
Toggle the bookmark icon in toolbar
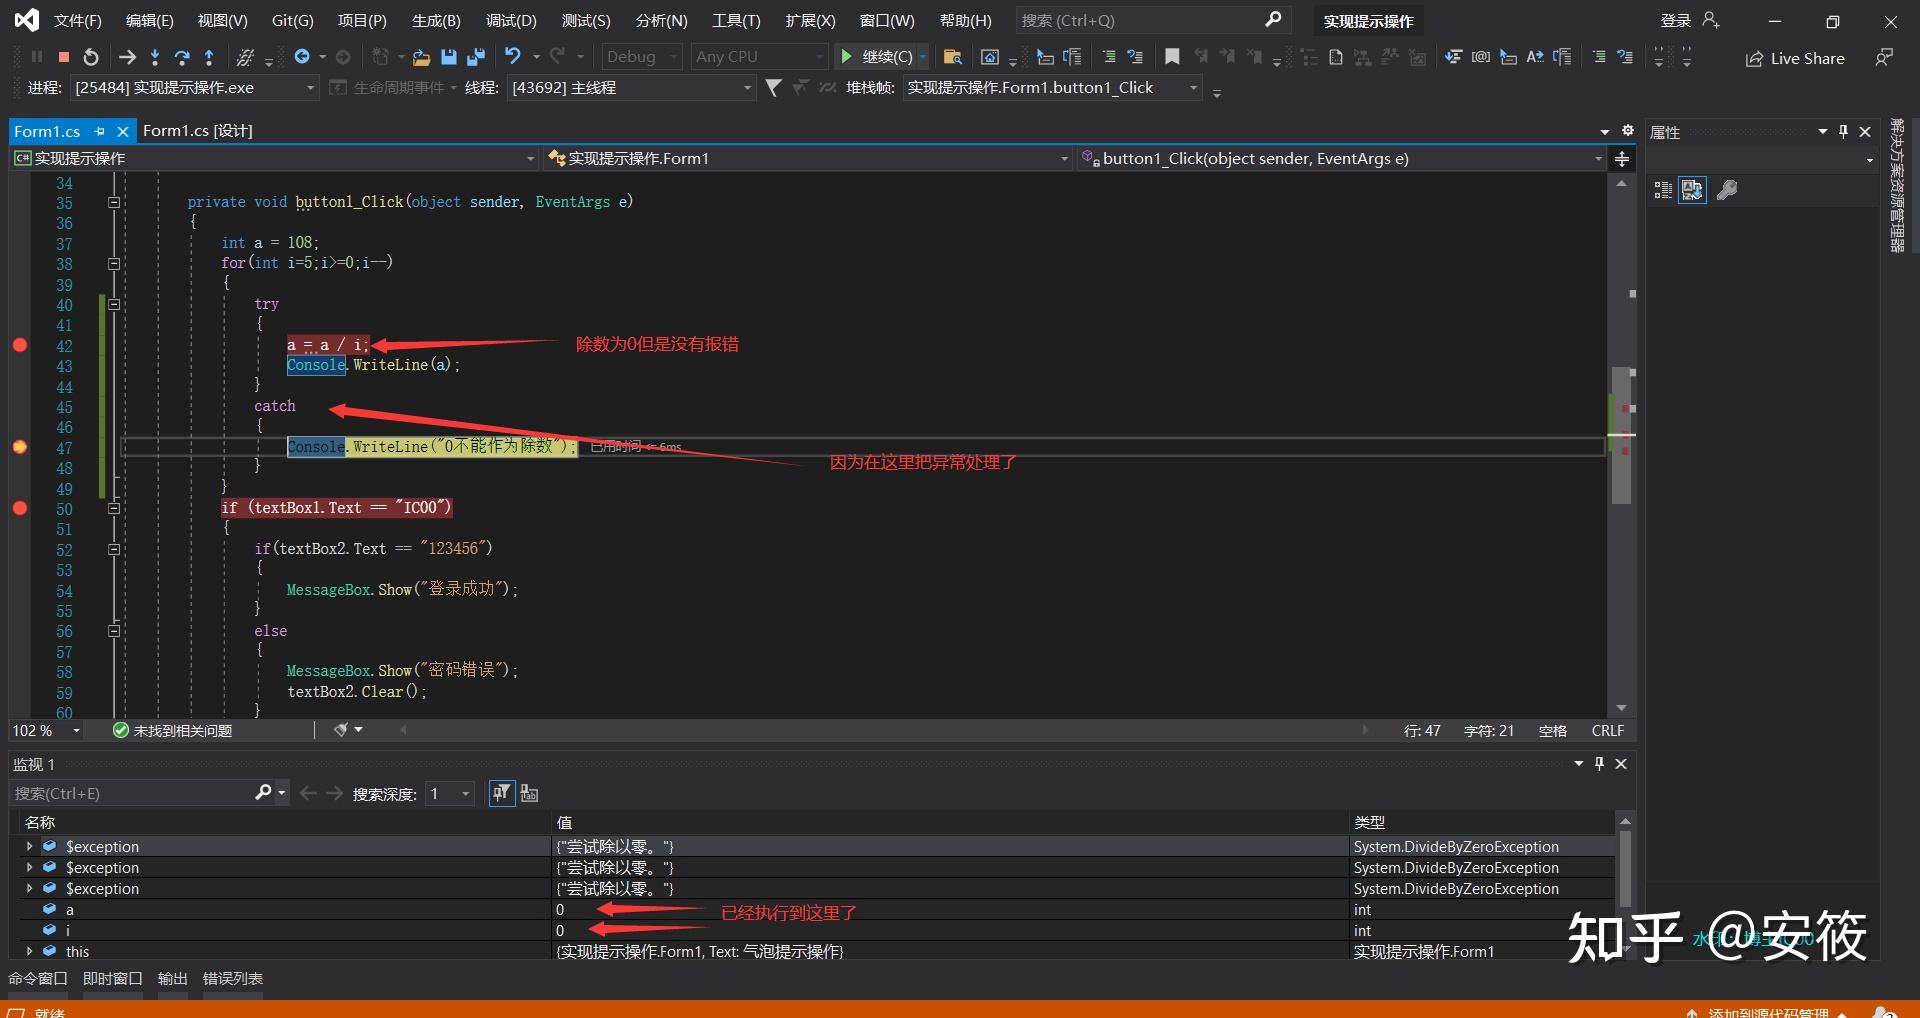tap(1172, 57)
